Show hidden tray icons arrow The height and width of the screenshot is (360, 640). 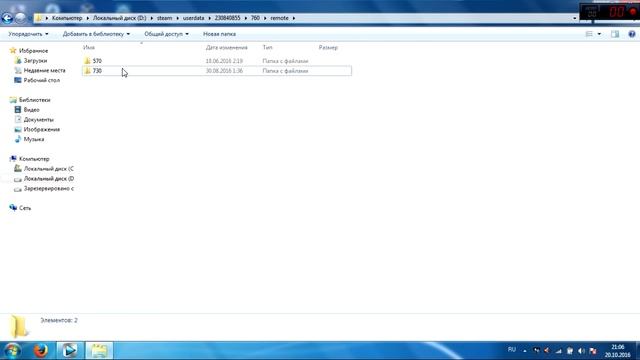coord(525,351)
